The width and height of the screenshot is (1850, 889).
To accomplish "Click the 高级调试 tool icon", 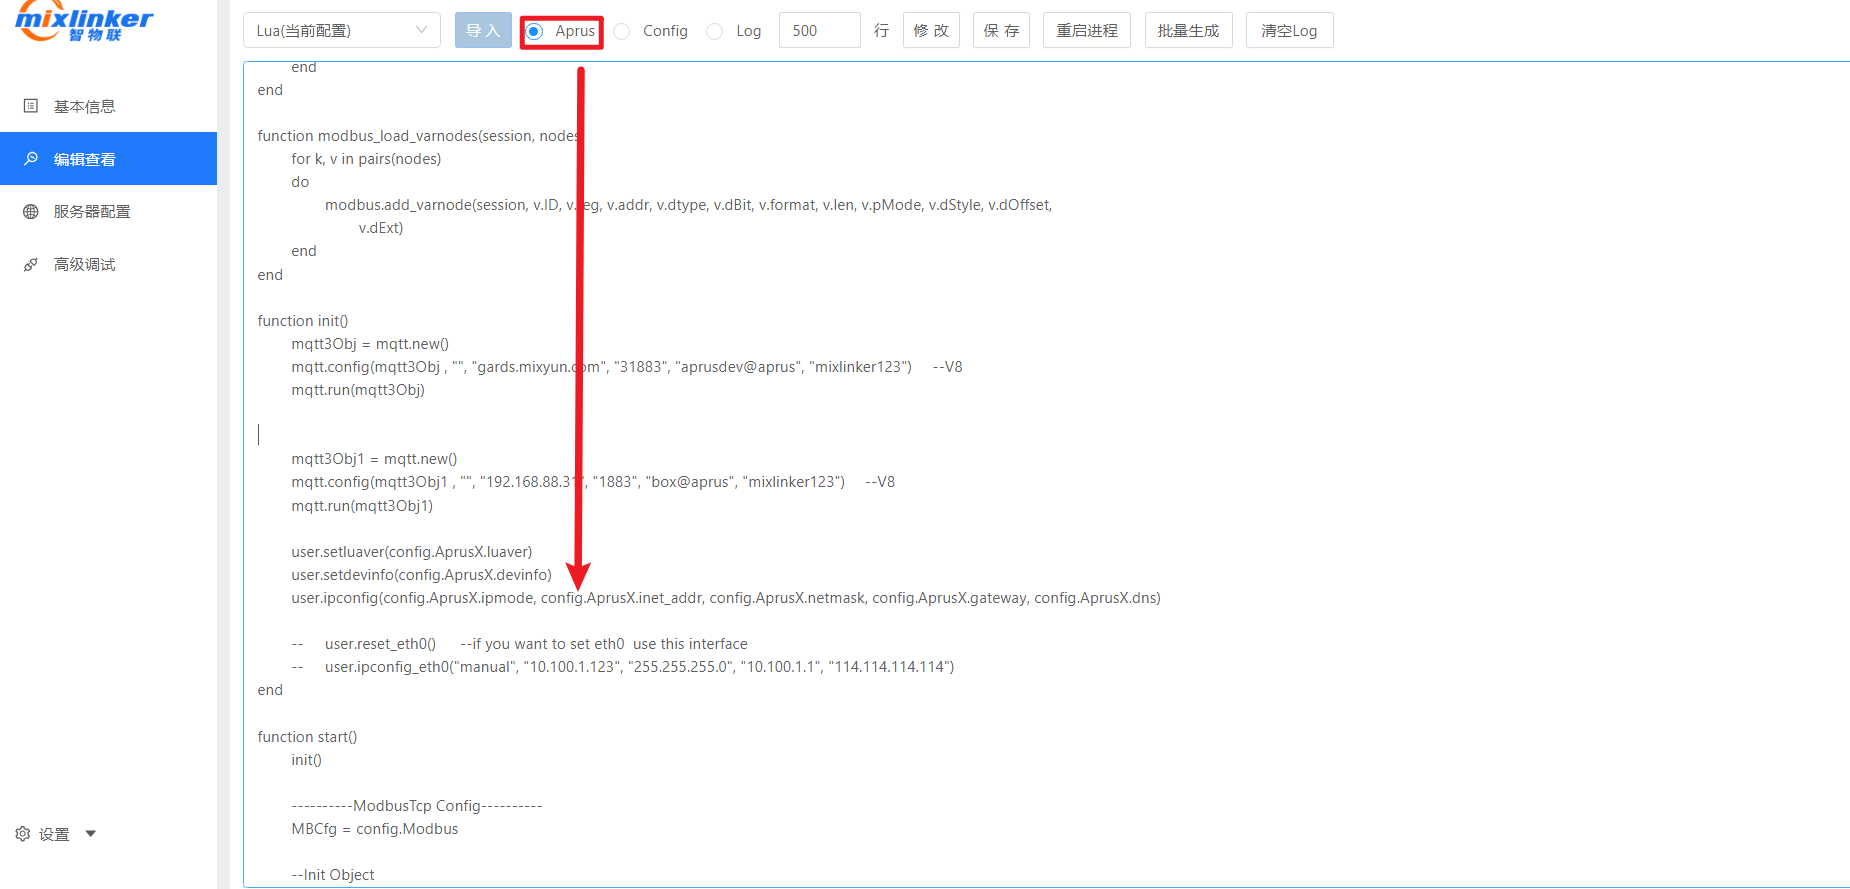I will point(31,265).
